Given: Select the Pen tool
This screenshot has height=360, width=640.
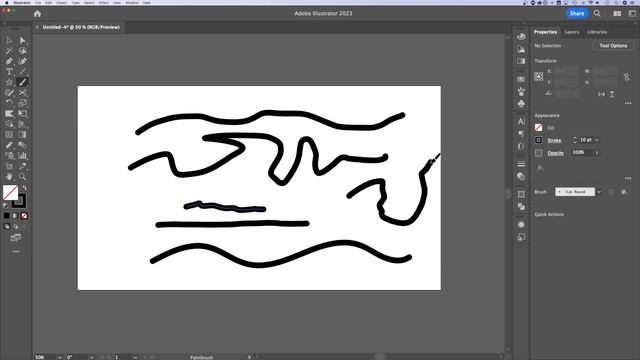Looking at the screenshot, I should tap(9, 61).
